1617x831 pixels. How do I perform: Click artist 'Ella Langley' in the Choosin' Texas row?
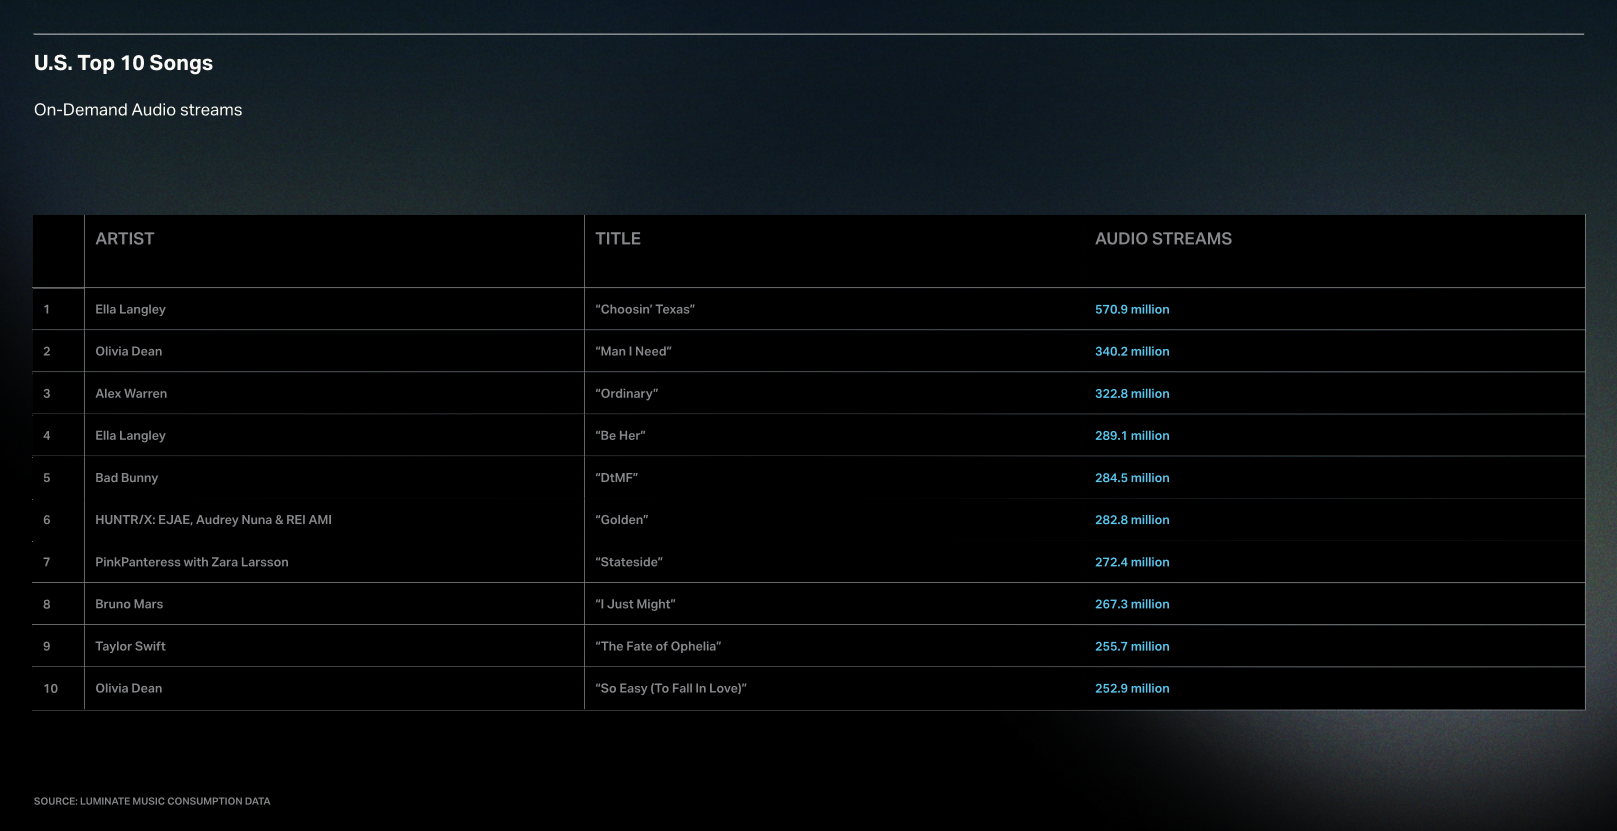point(131,309)
